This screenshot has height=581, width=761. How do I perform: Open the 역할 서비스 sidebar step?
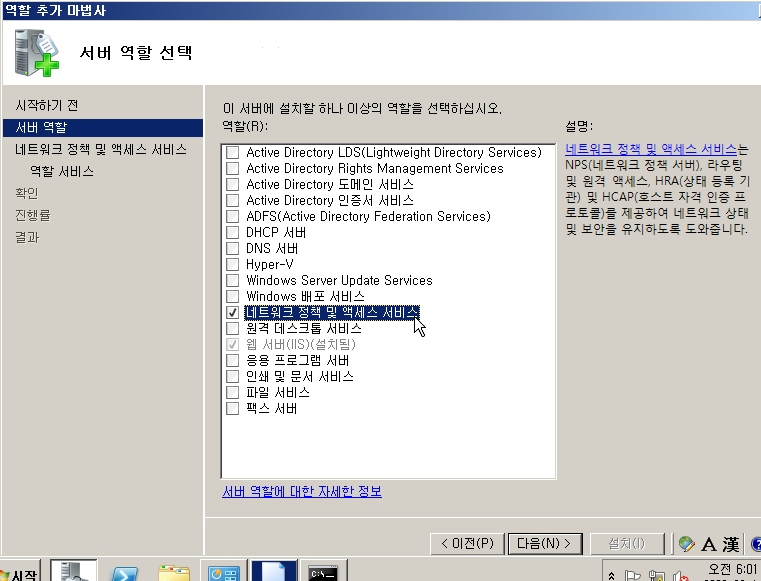pyautogui.click(x=62, y=171)
